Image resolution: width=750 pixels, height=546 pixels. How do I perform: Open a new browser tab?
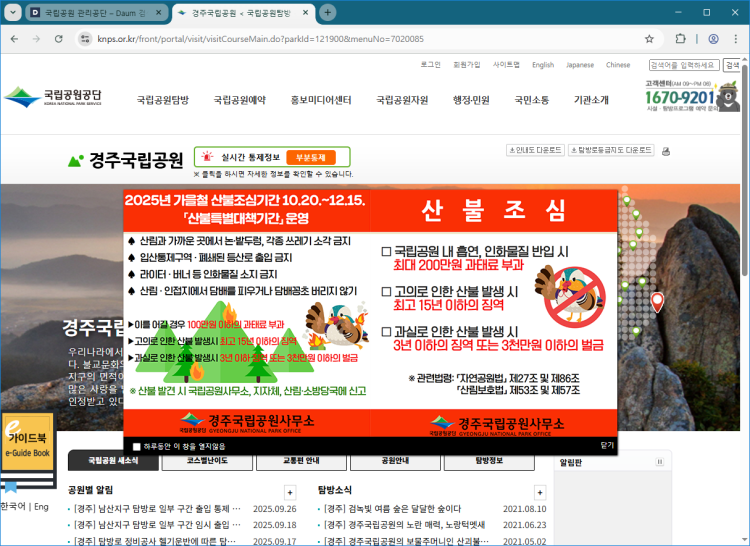pyautogui.click(x=327, y=12)
